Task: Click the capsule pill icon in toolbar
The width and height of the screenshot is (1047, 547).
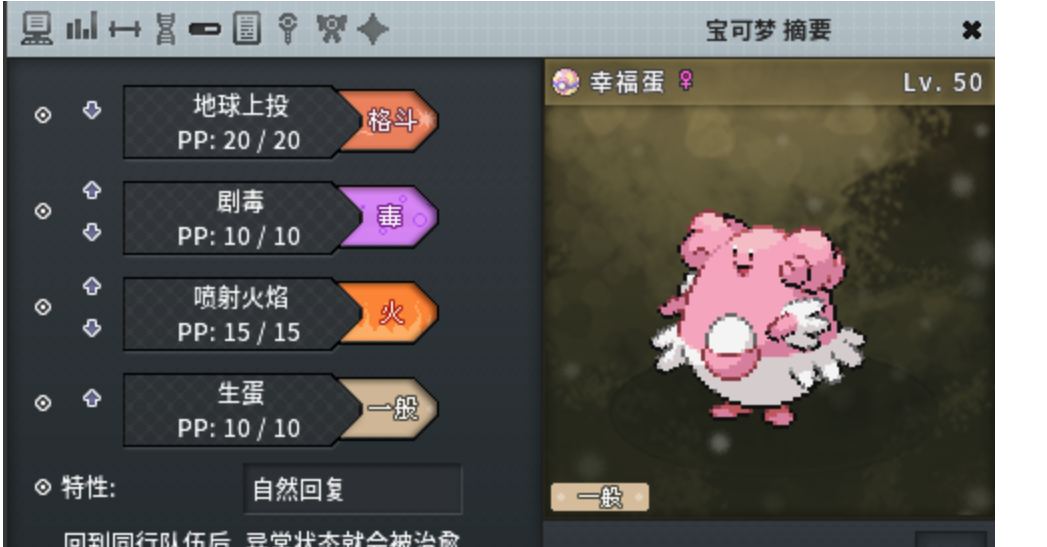Action: [x=204, y=29]
